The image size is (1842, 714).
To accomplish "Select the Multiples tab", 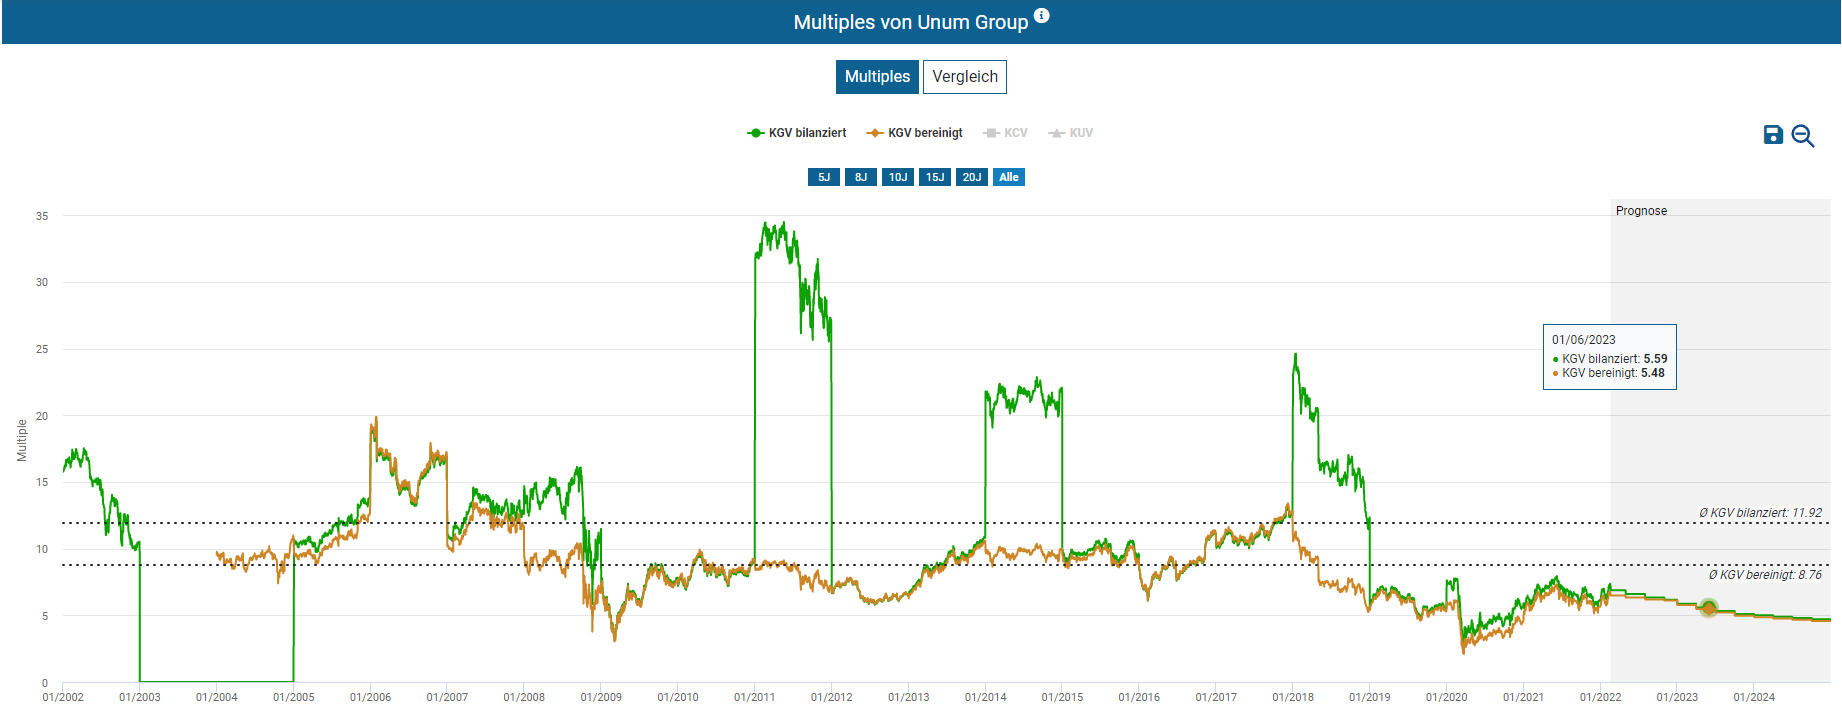I will 877,77.
